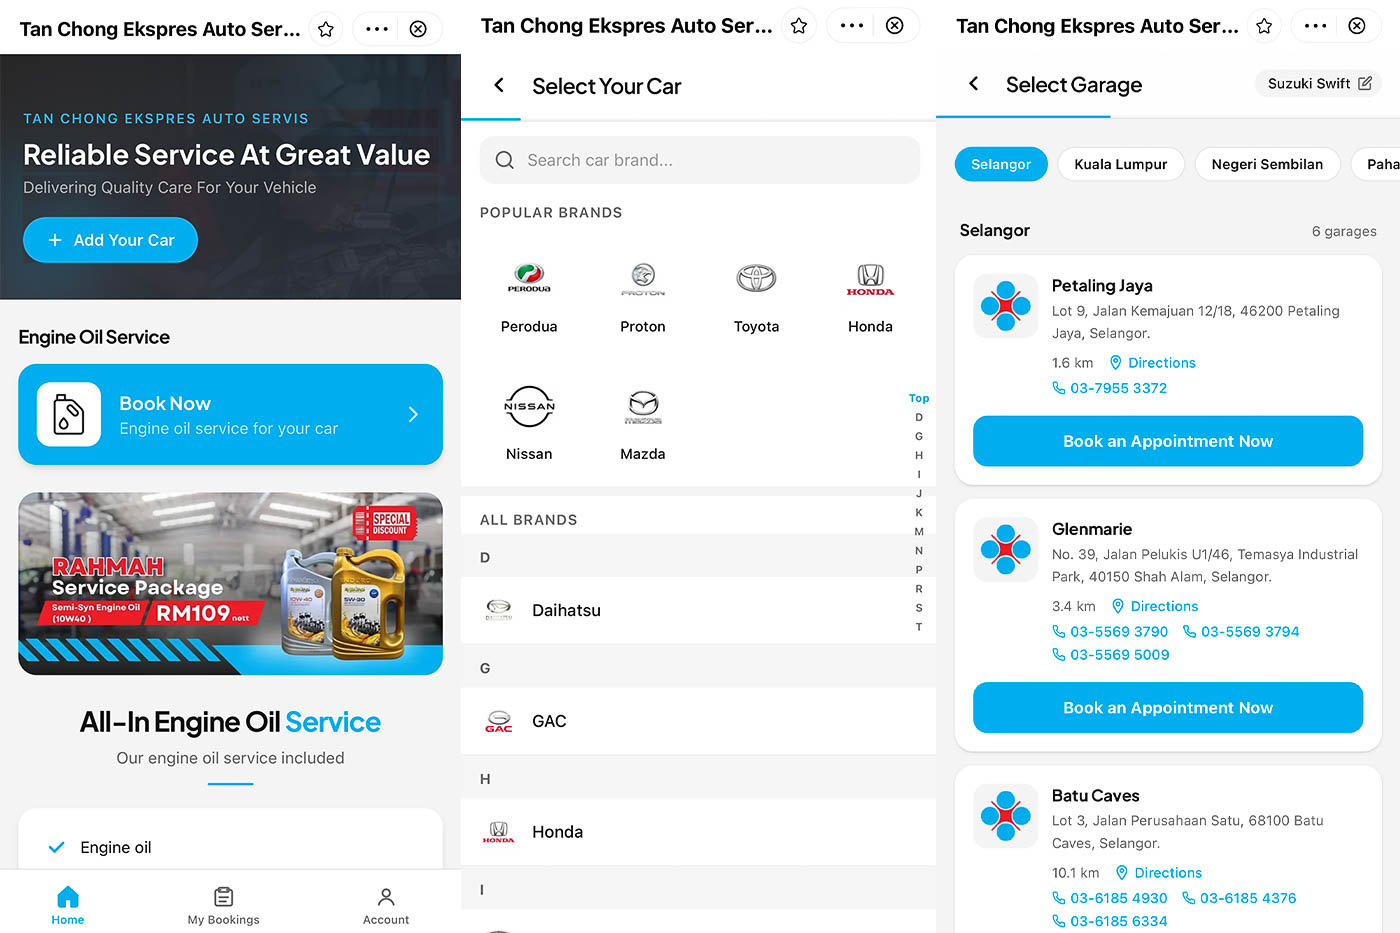Focus the Search car brand field
Viewport: 1400px width, 933px height.
click(700, 160)
